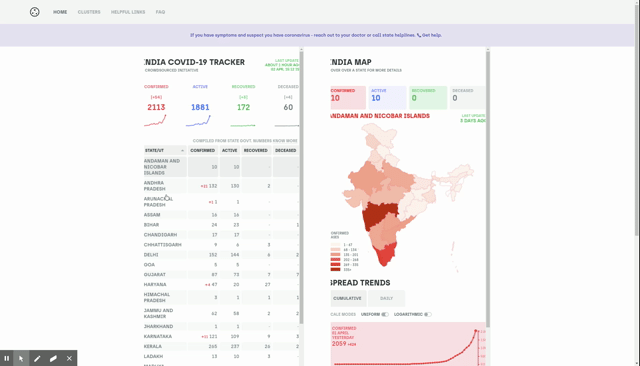This screenshot has height=366, width=640.
Task: Click the right panel's vertical scrollbar
Action: (x=488, y=188)
